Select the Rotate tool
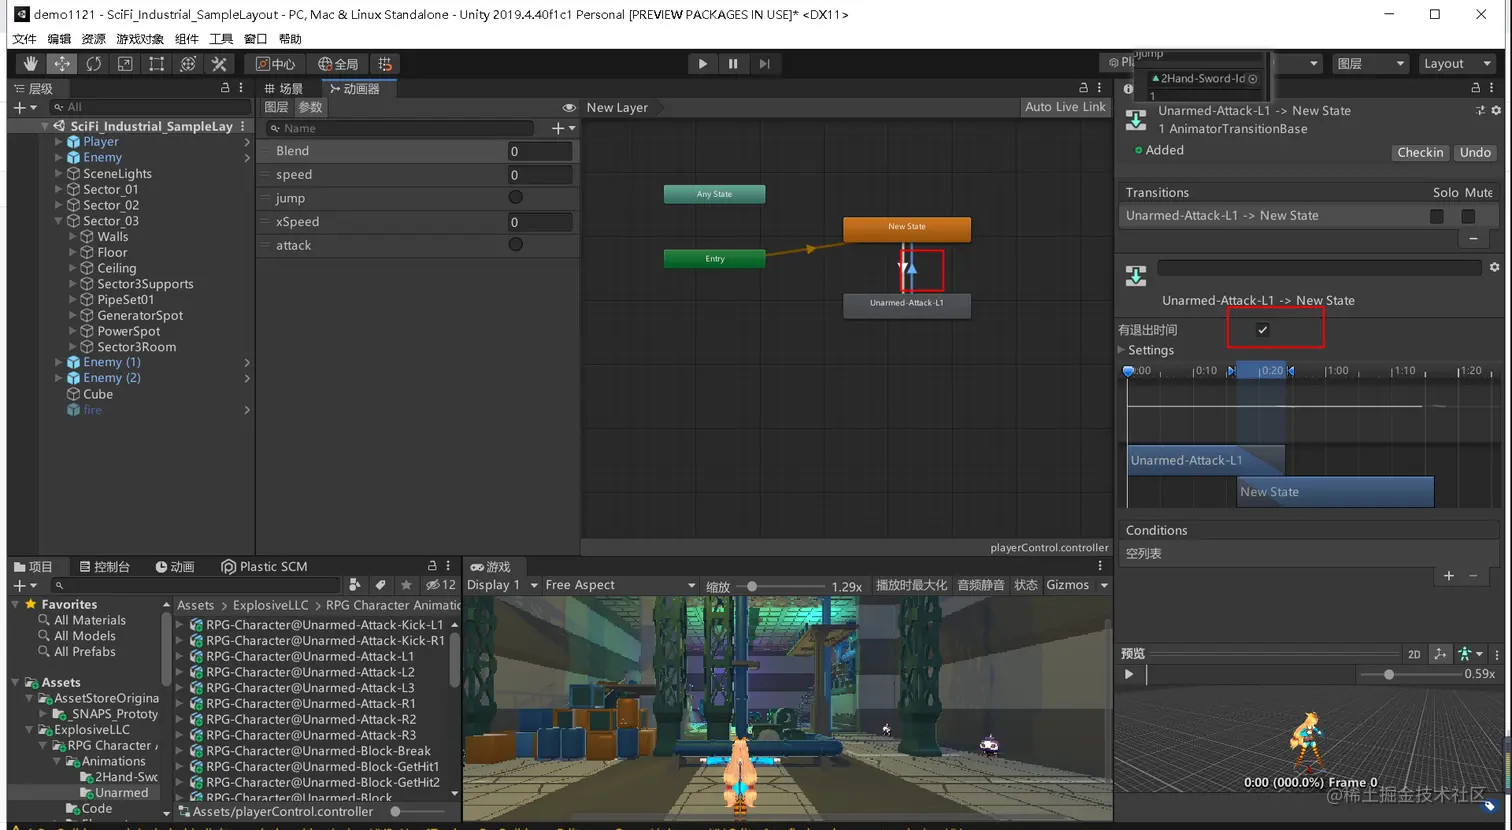The image size is (1512, 830). click(x=93, y=64)
